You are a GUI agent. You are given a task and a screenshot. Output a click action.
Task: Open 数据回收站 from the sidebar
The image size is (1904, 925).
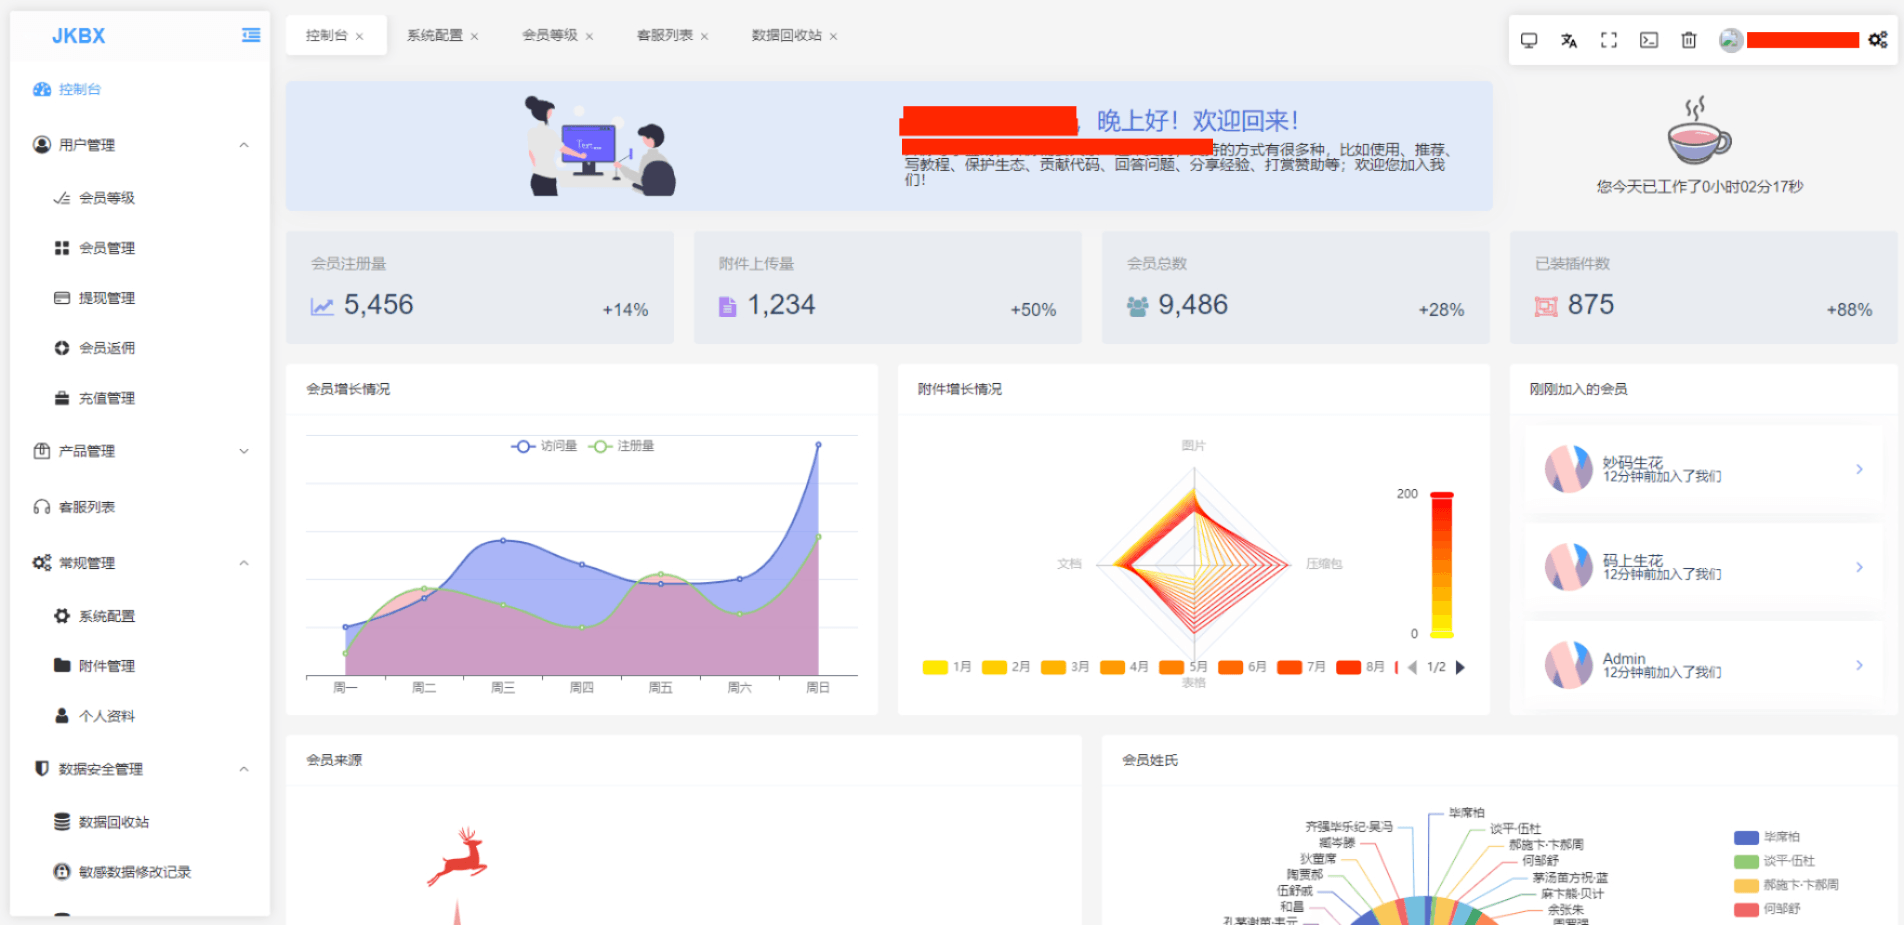[112, 821]
